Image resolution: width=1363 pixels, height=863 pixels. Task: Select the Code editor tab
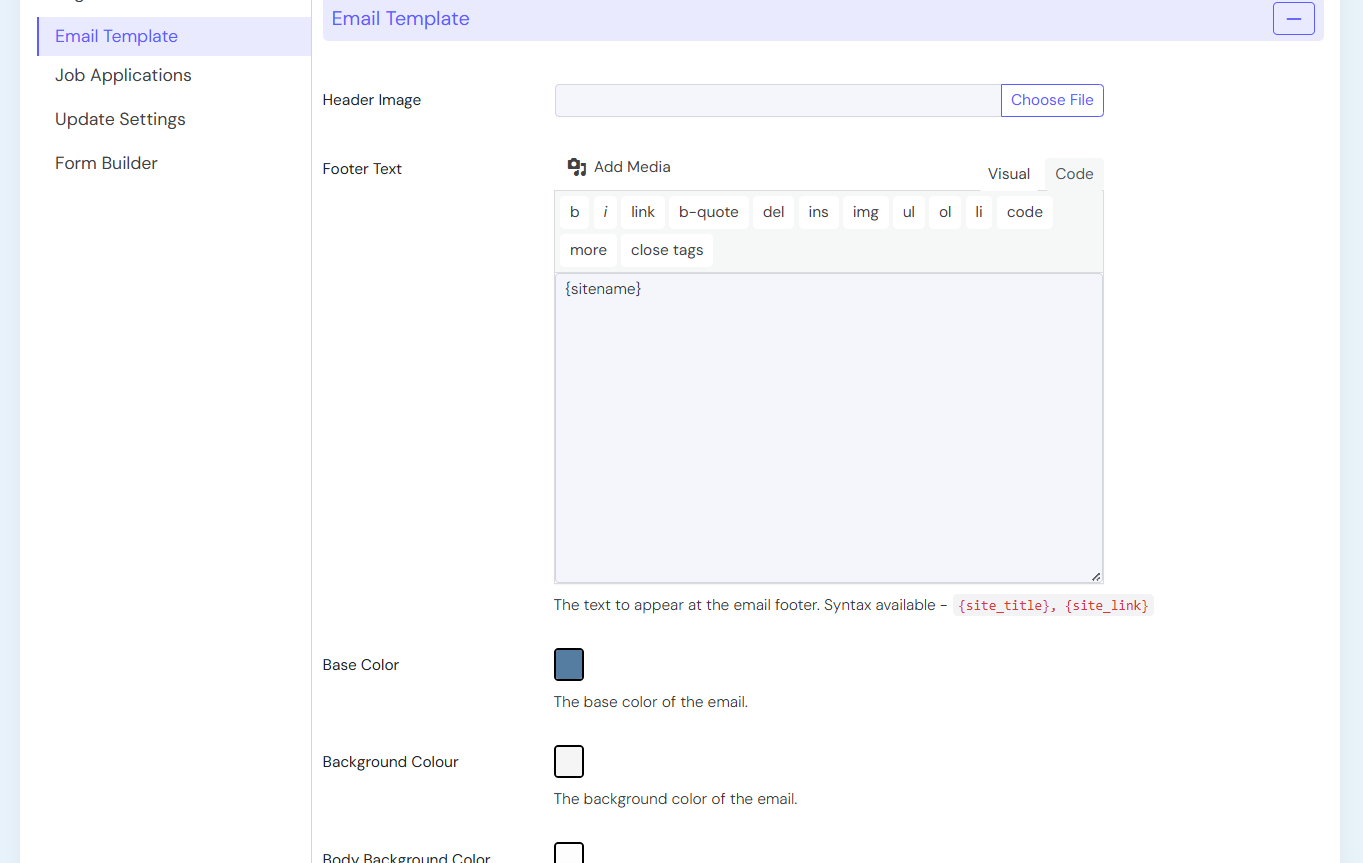1074,174
